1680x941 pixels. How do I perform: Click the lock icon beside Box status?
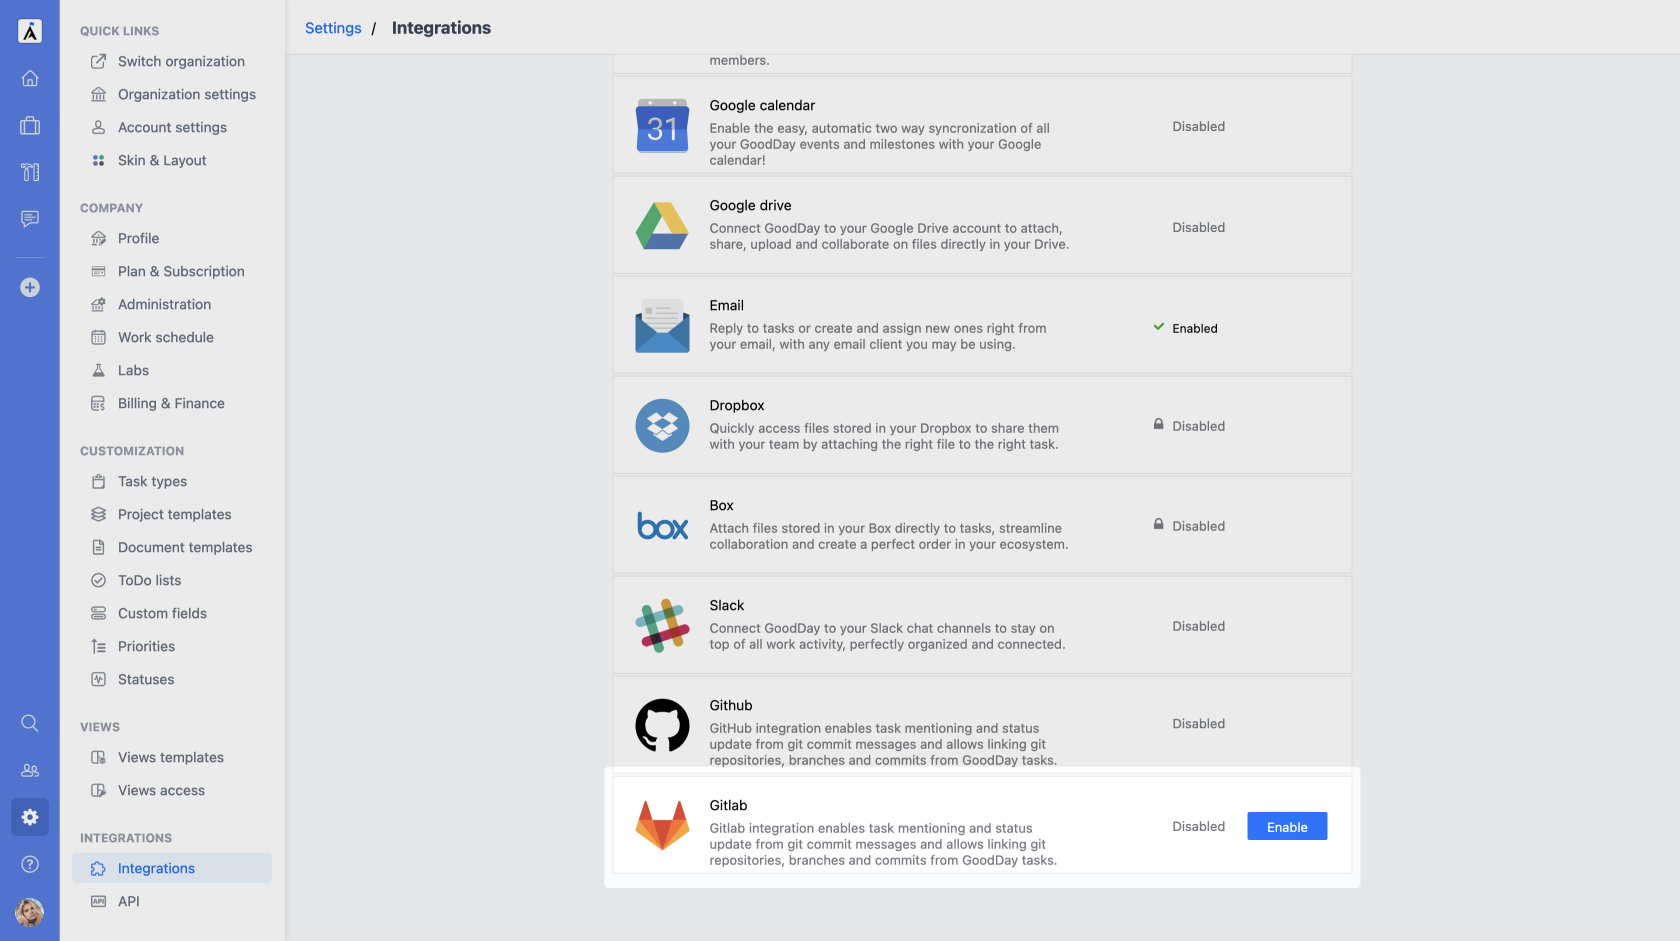[x=1158, y=525]
